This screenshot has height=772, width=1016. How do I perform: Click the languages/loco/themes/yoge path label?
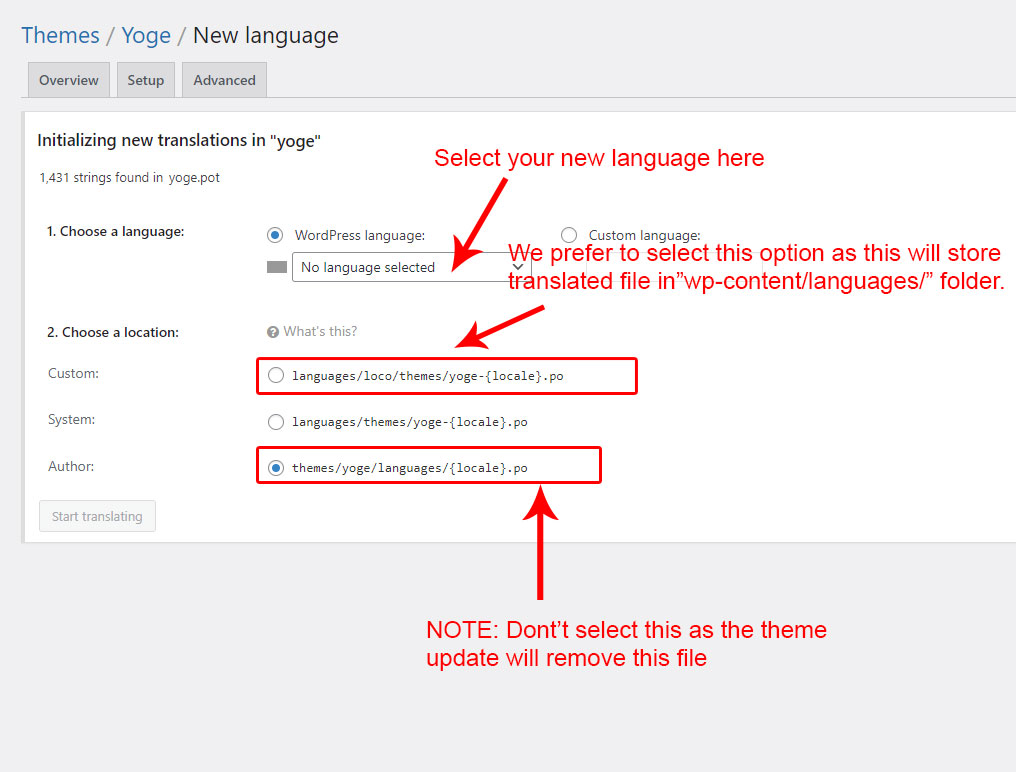(x=434, y=376)
